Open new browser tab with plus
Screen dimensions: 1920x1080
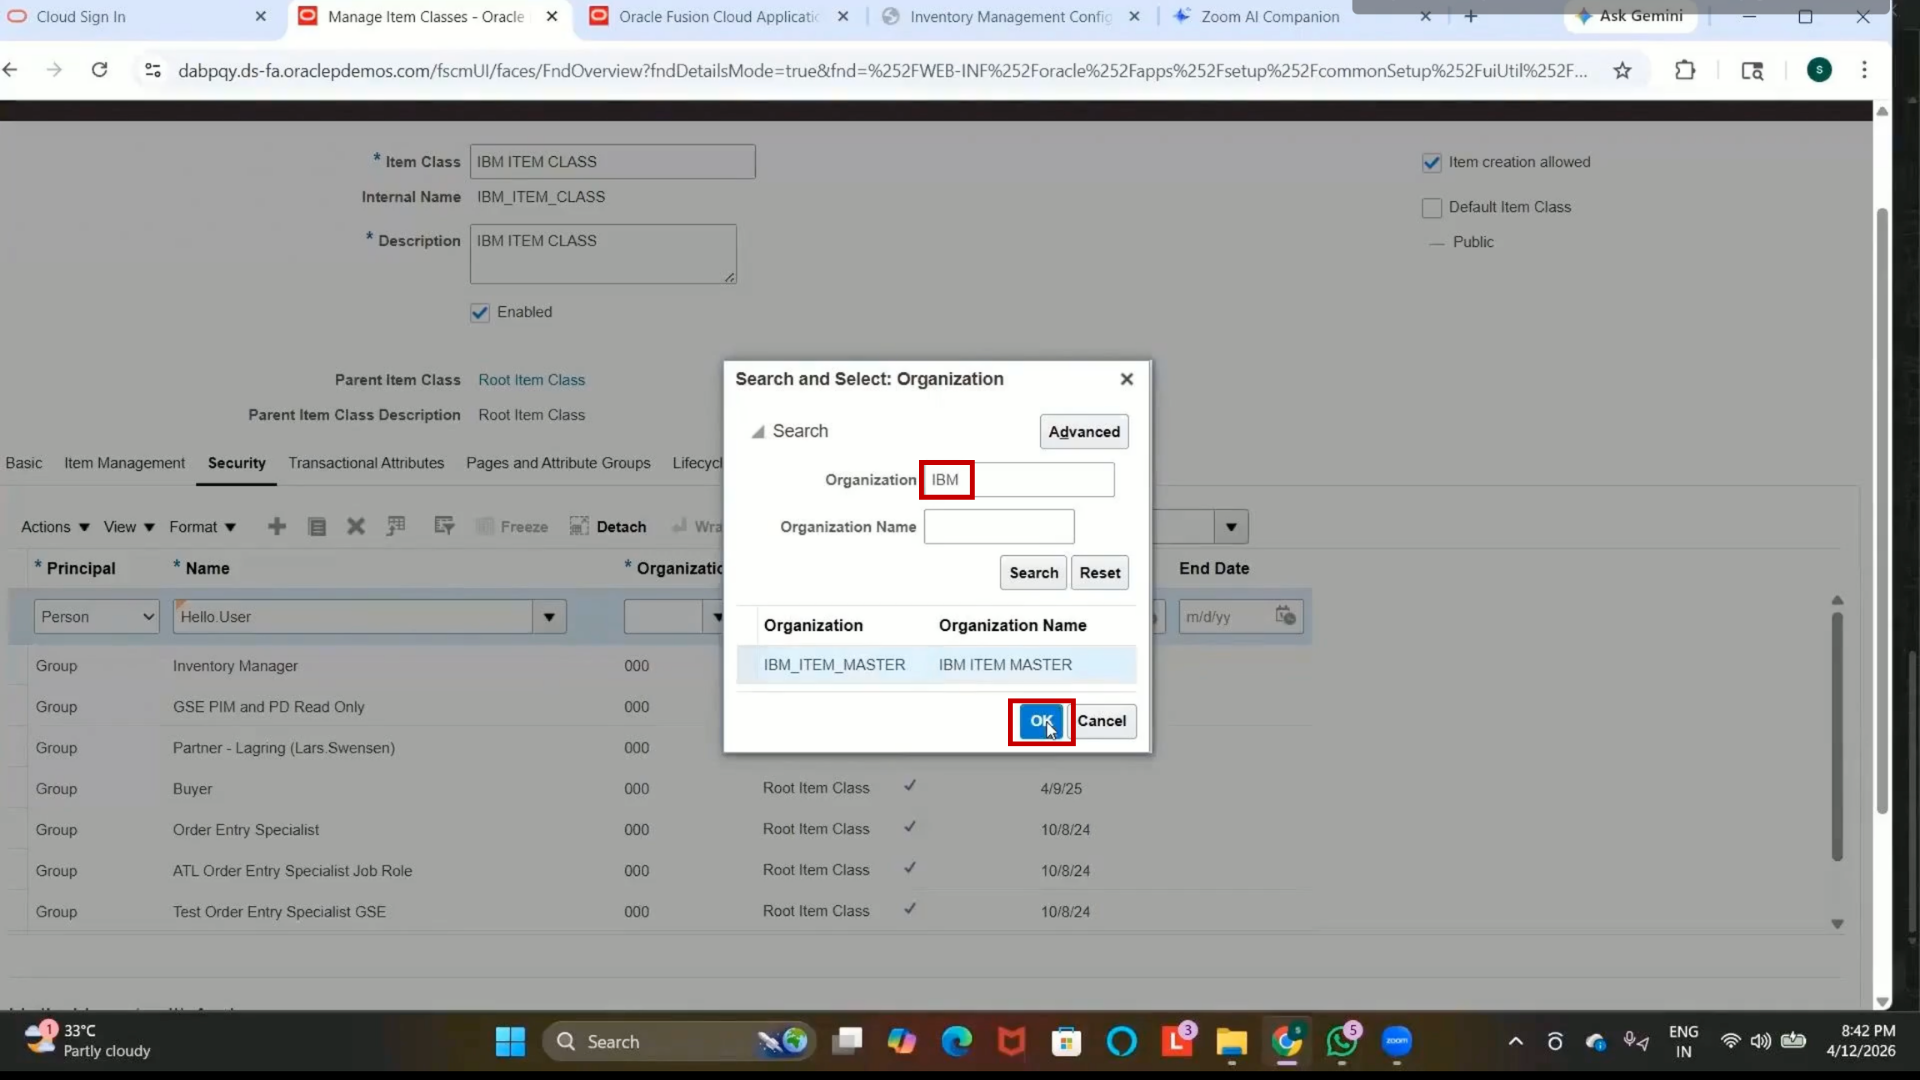[x=1471, y=16]
